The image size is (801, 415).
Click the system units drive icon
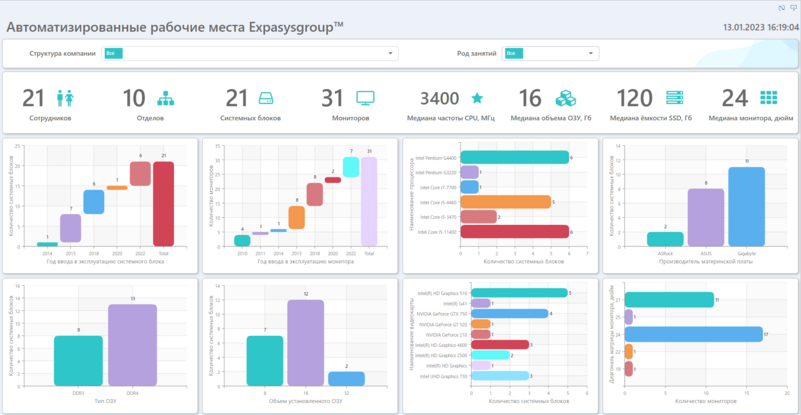point(266,98)
